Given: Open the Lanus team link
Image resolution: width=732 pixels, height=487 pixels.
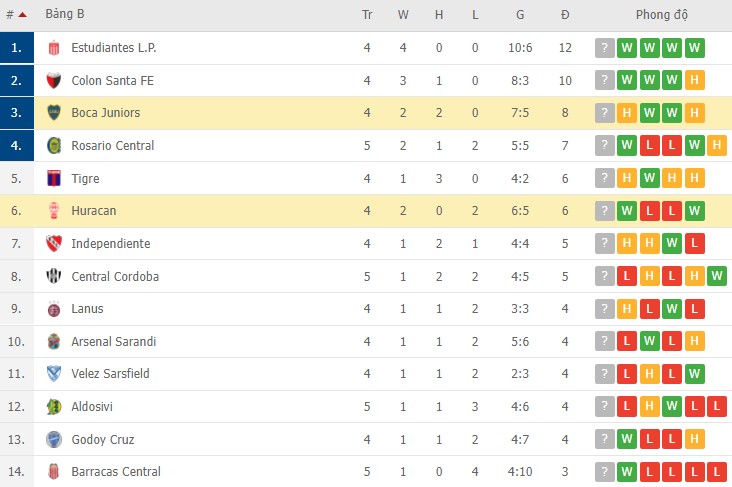Looking at the screenshot, I should (x=87, y=309).
